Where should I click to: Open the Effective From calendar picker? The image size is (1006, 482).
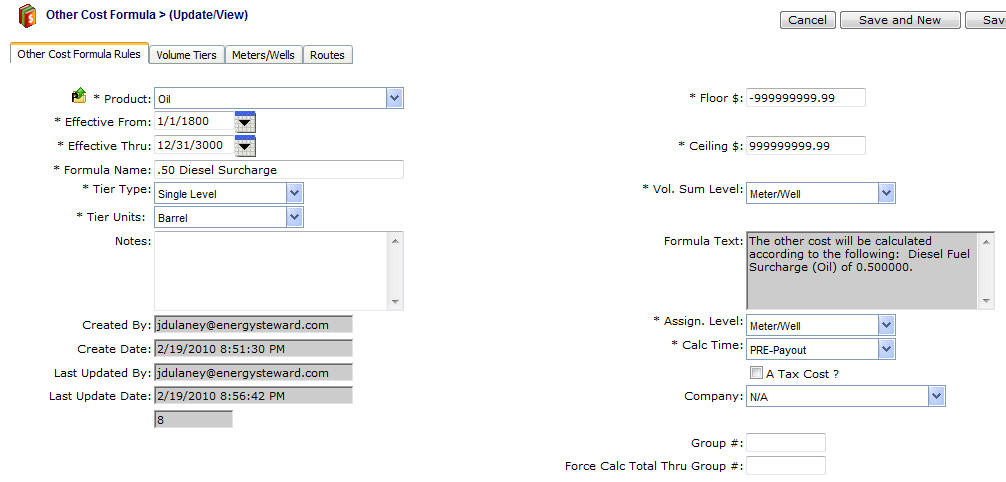click(x=245, y=122)
